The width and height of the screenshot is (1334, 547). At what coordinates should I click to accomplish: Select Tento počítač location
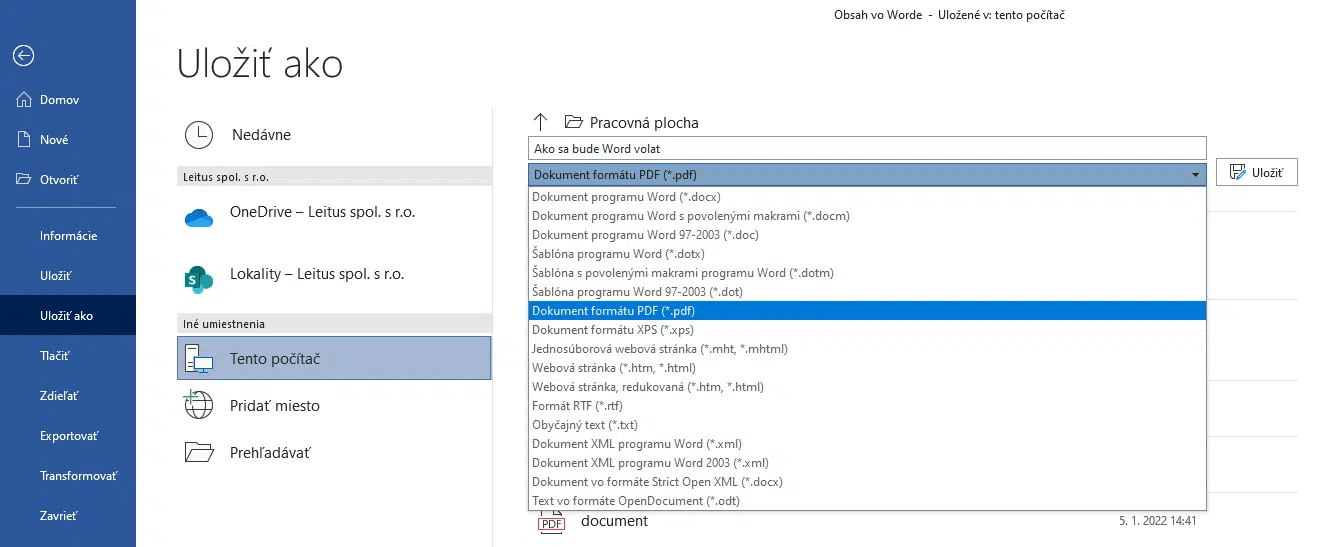334,358
